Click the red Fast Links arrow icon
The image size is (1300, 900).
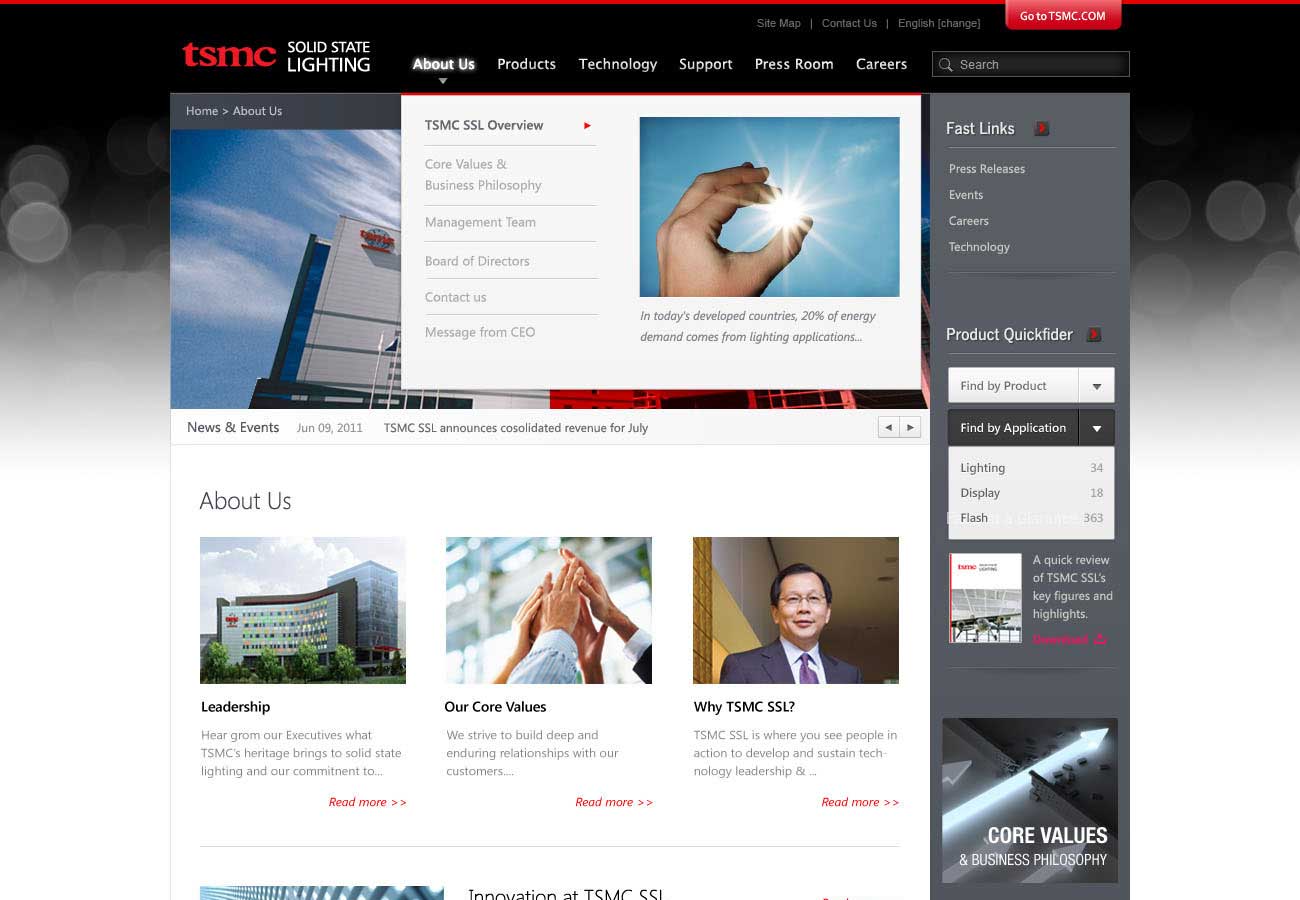click(x=1041, y=129)
